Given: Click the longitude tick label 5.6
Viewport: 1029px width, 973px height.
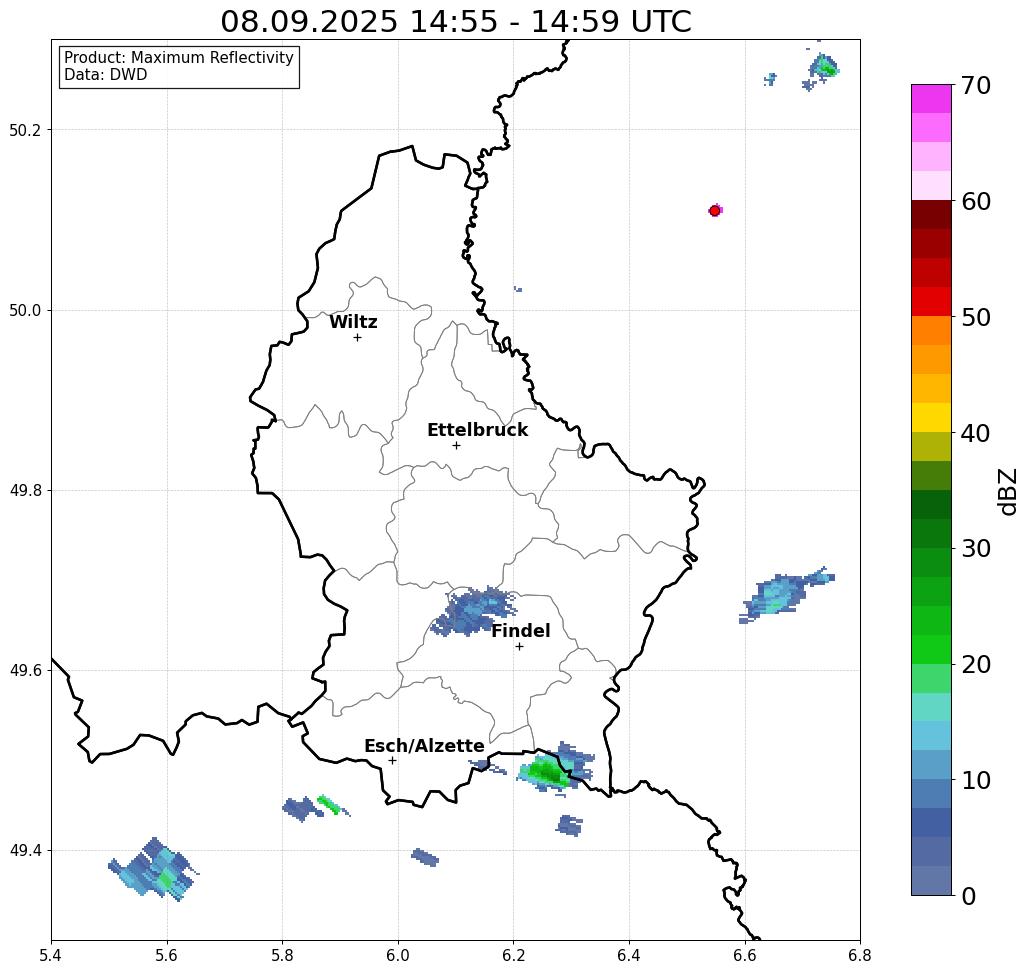Looking at the screenshot, I should pos(167,955).
